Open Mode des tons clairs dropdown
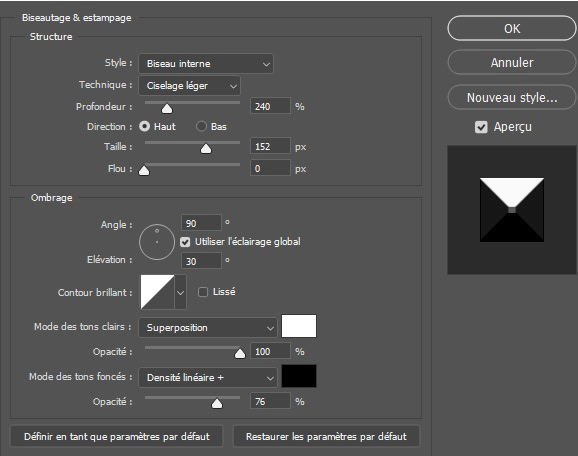Image resolution: width=578 pixels, height=456 pixels. point(208,327)
